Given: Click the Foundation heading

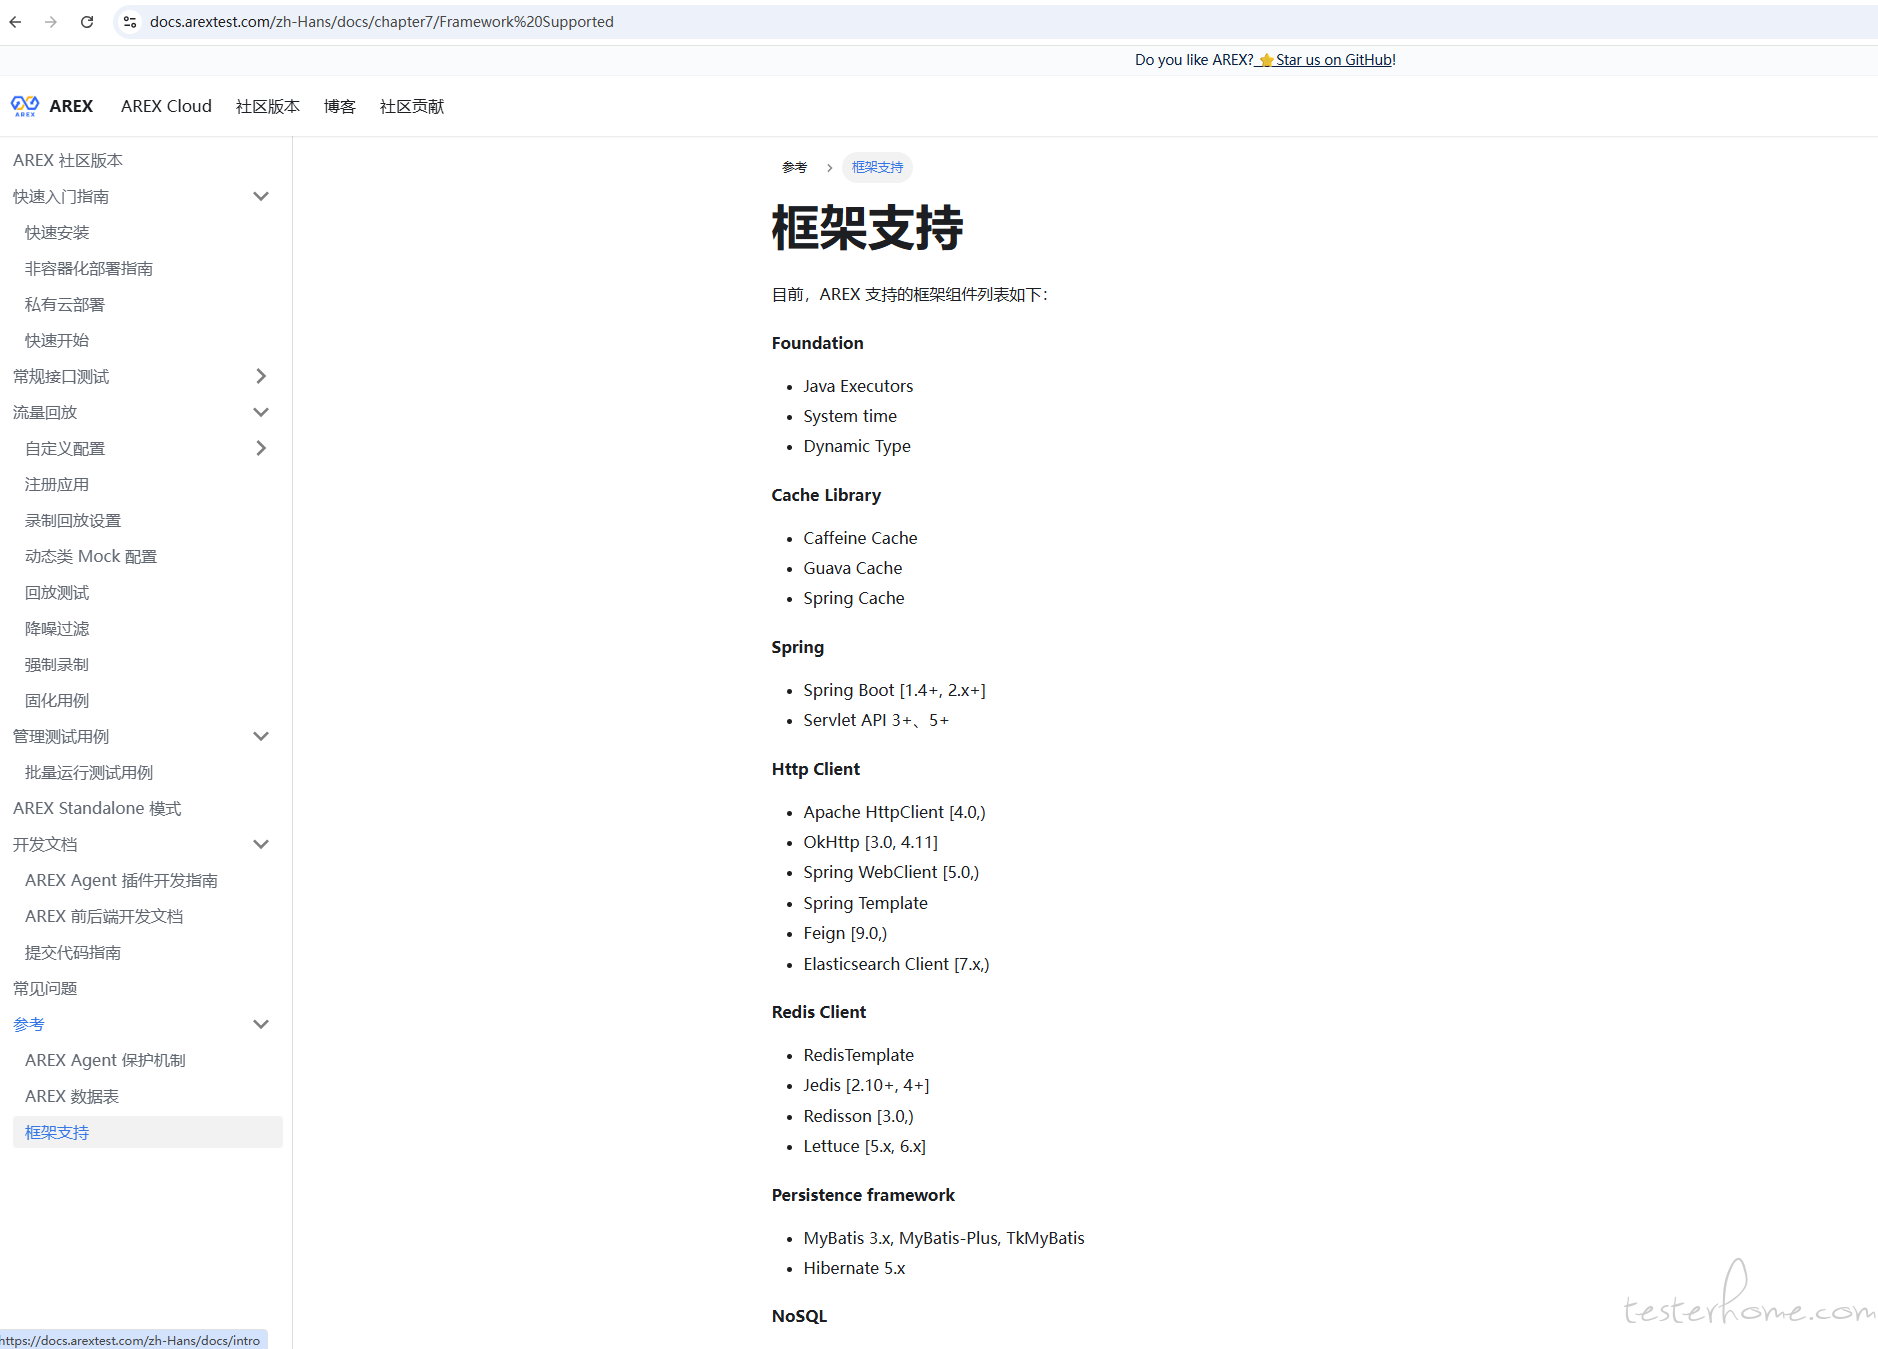Looking at the screenshot, I should [x=817, y=343].
